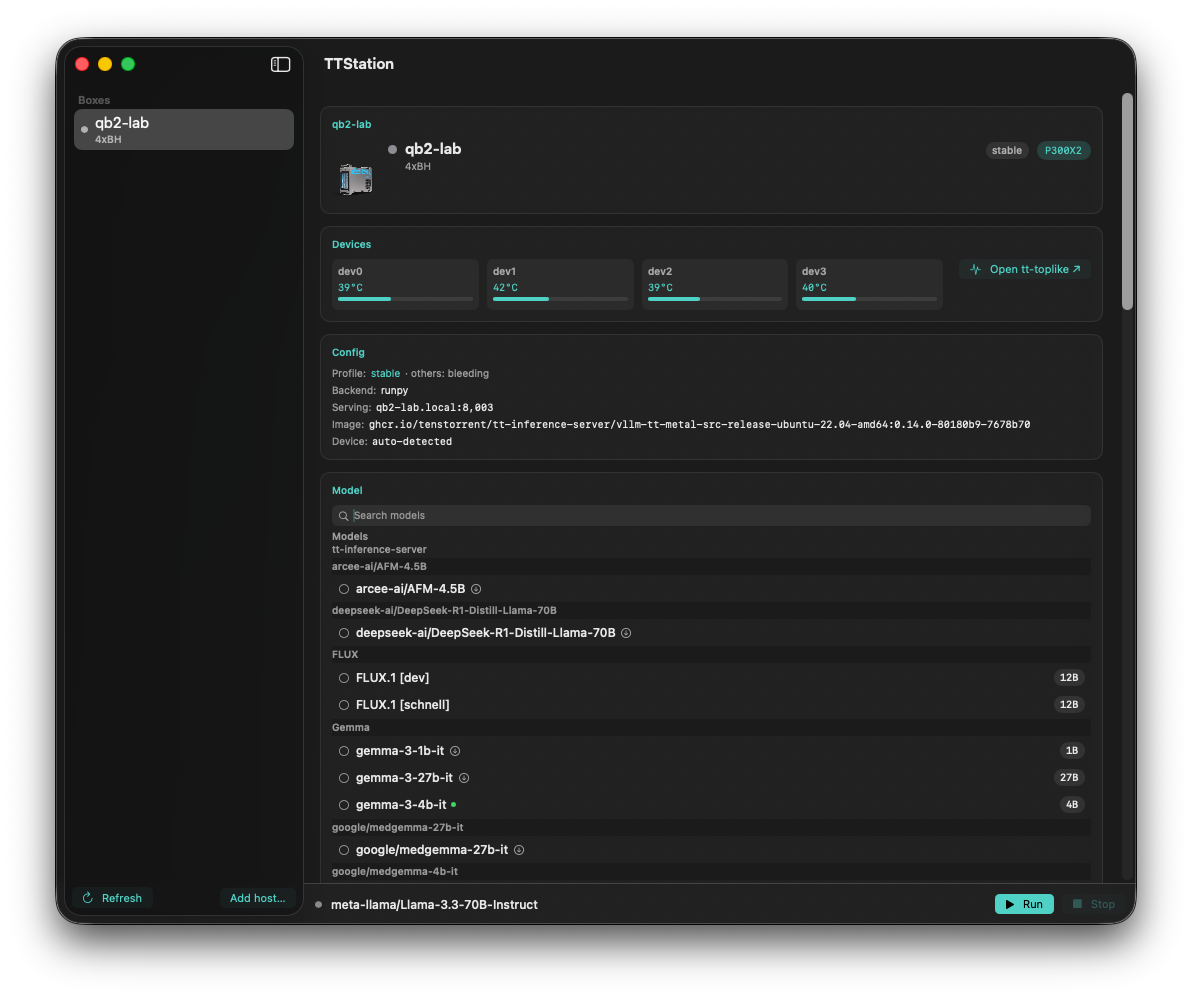Screen dimensions: 1192x998
Task: Click the stable profile link in Config
Action: [385, 373]
